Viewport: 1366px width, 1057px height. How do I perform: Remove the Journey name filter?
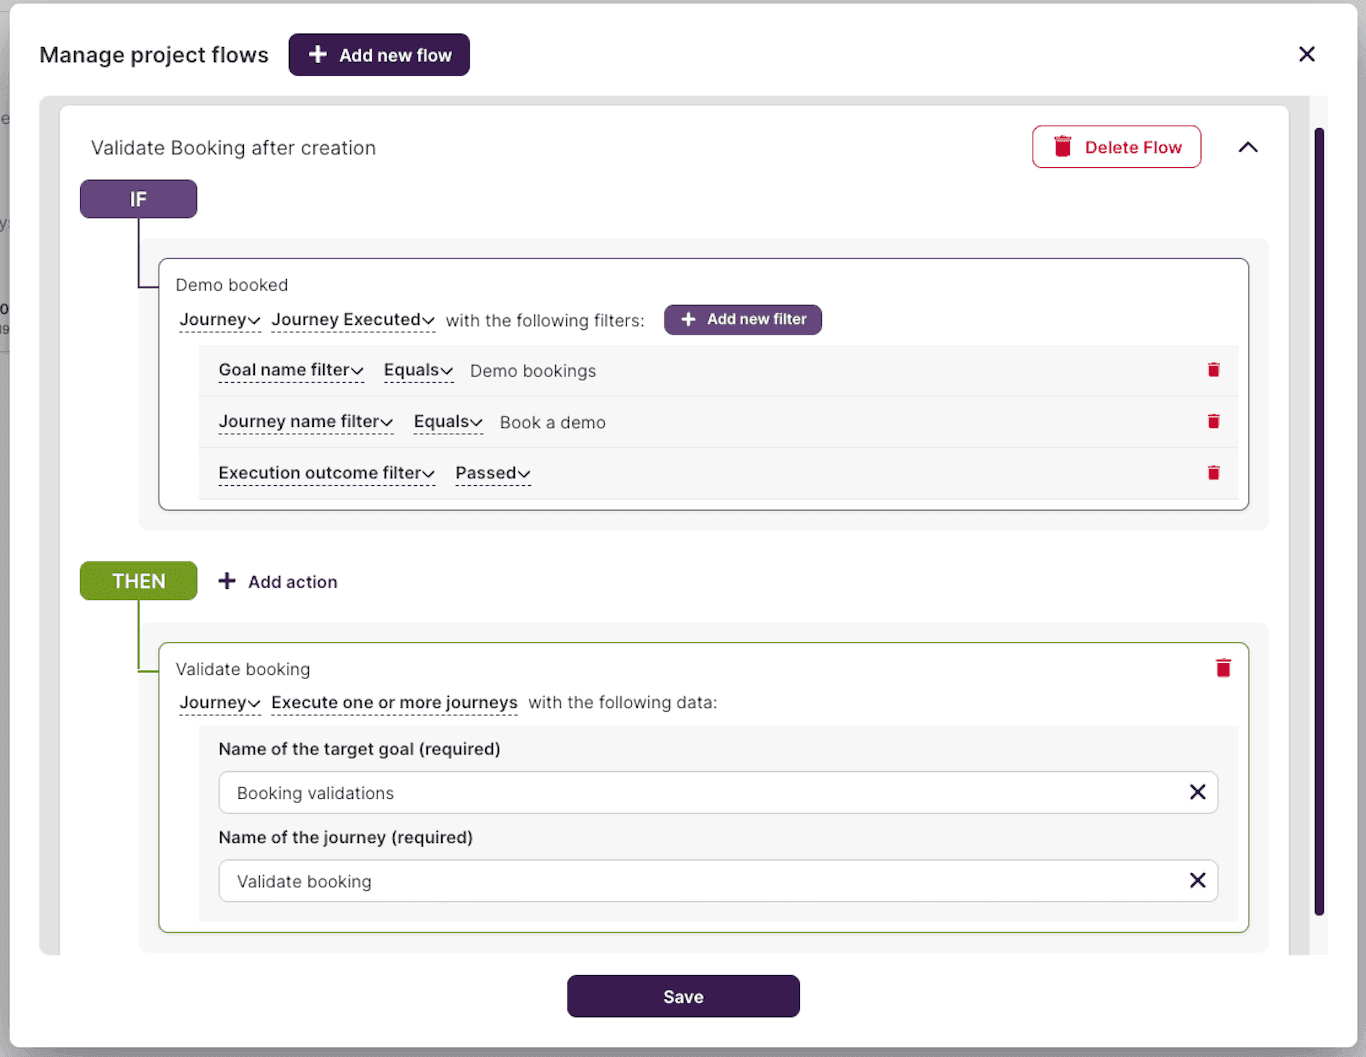(1213, 421)
